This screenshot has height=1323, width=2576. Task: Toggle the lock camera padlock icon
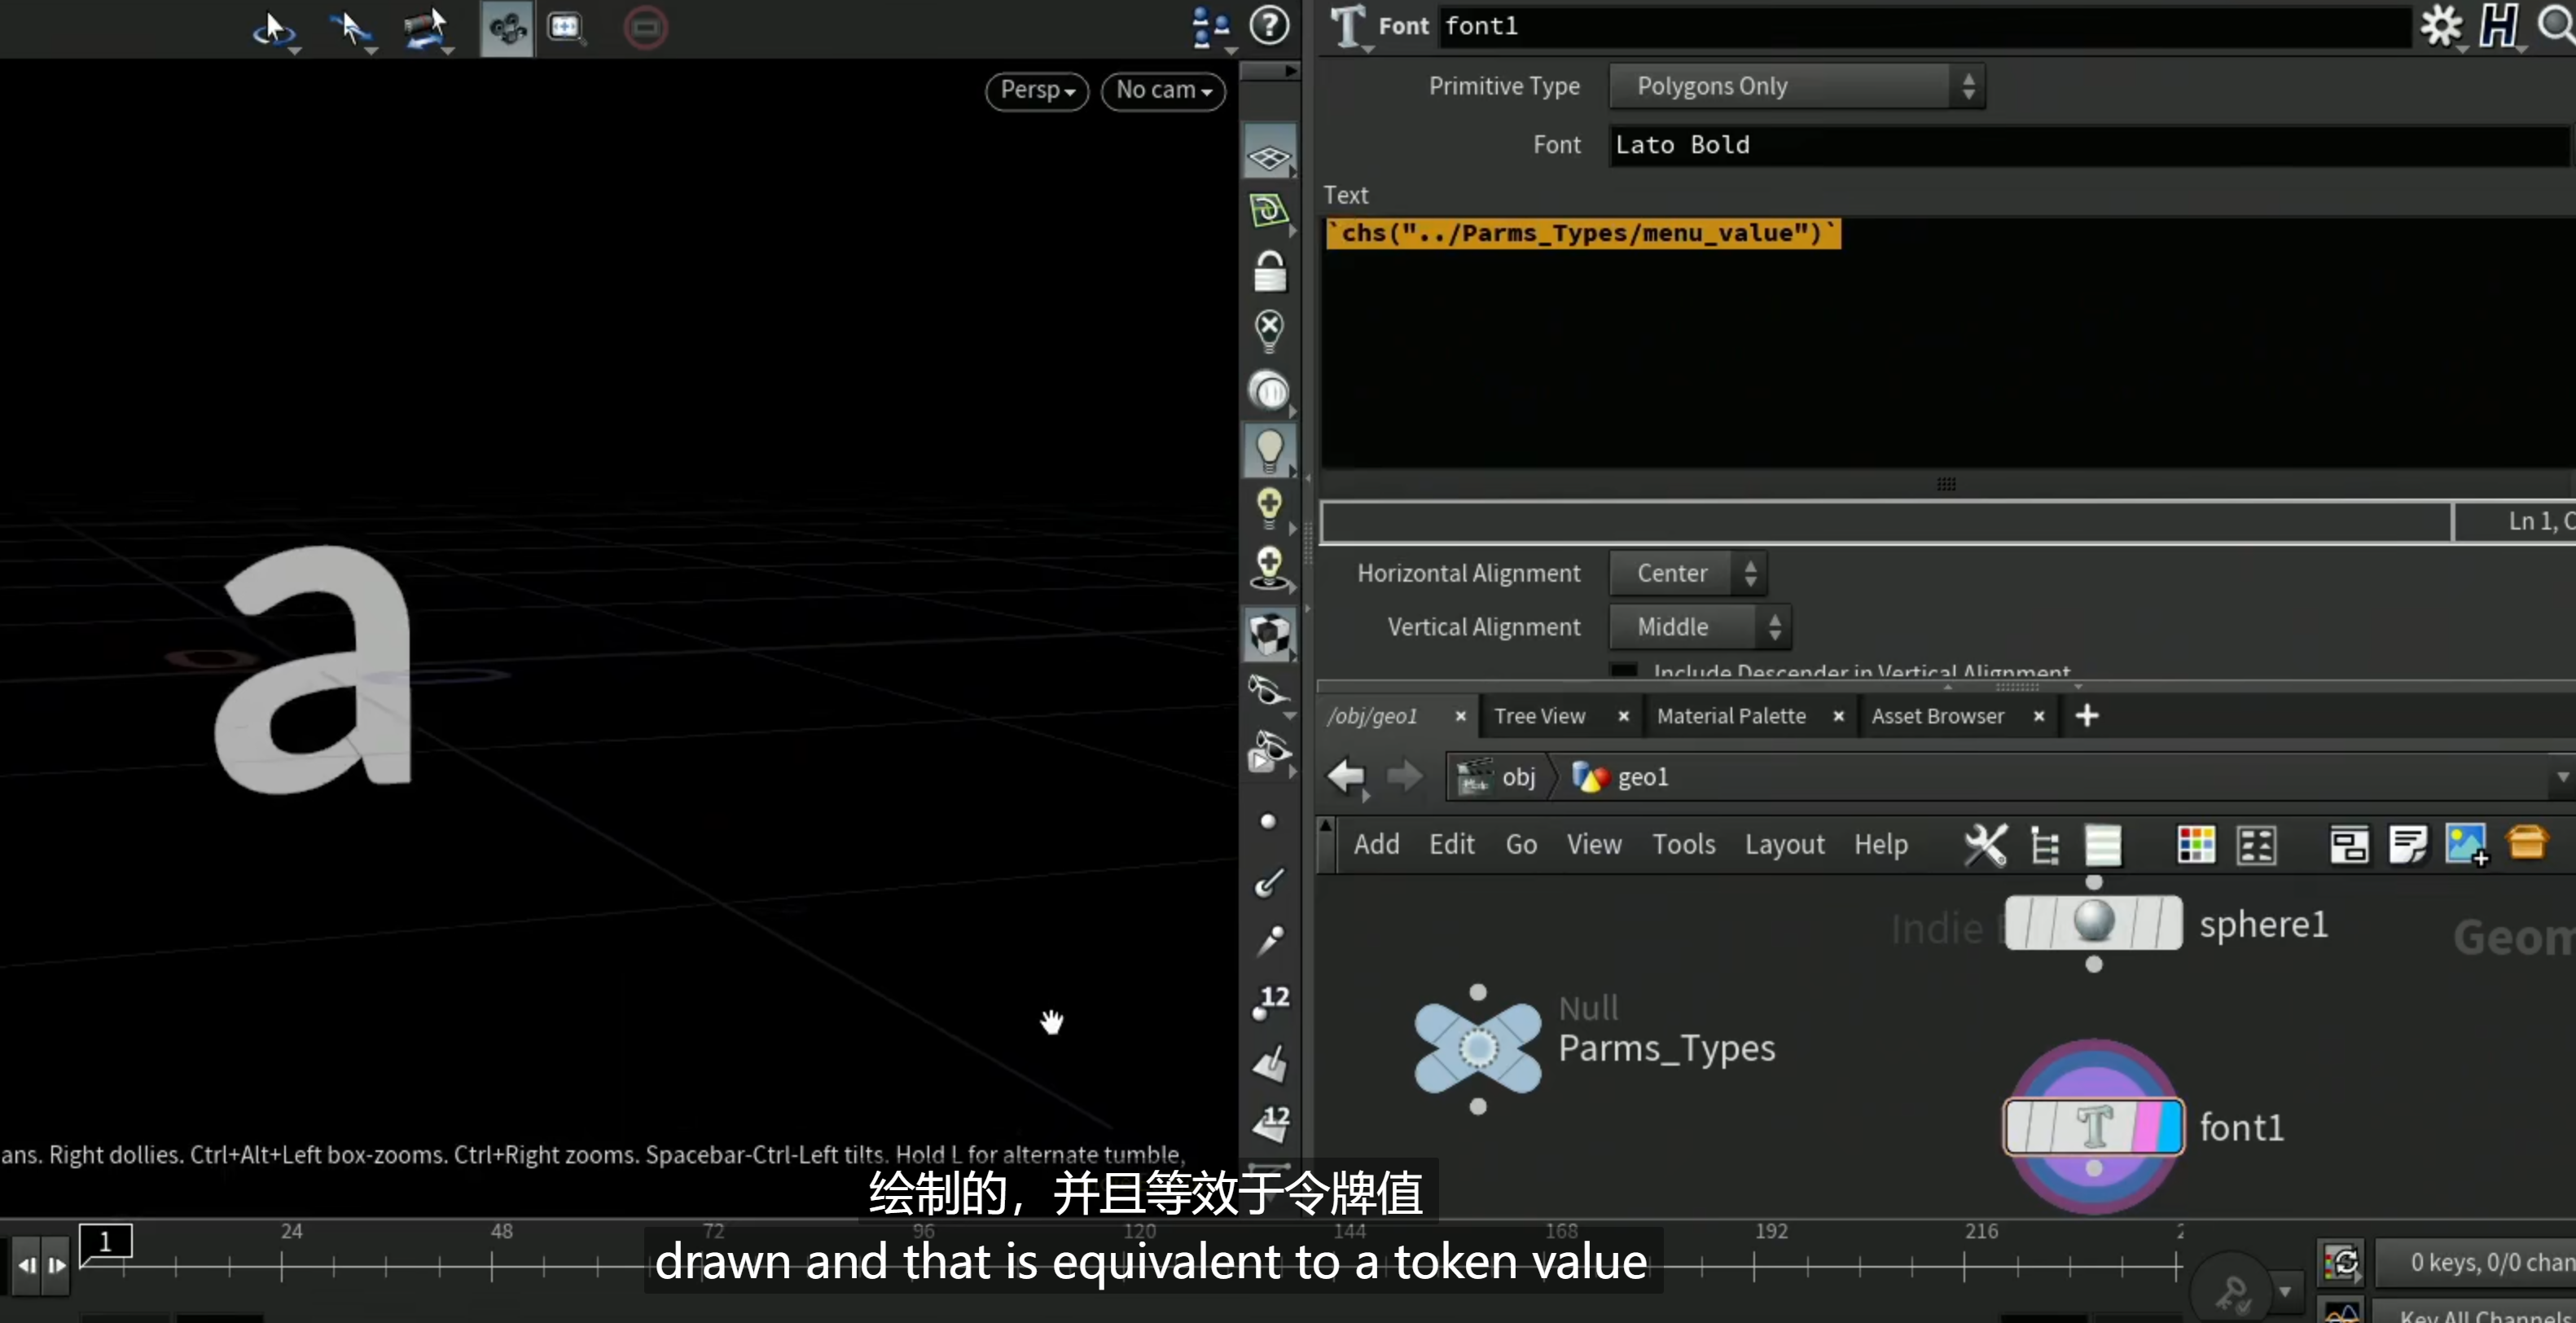(1269, 272)
